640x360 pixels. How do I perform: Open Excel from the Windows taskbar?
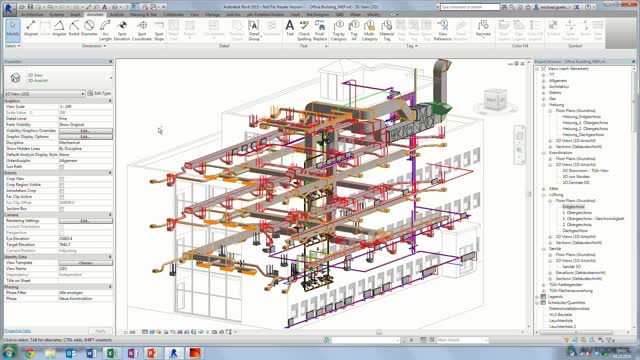[111, 353]
